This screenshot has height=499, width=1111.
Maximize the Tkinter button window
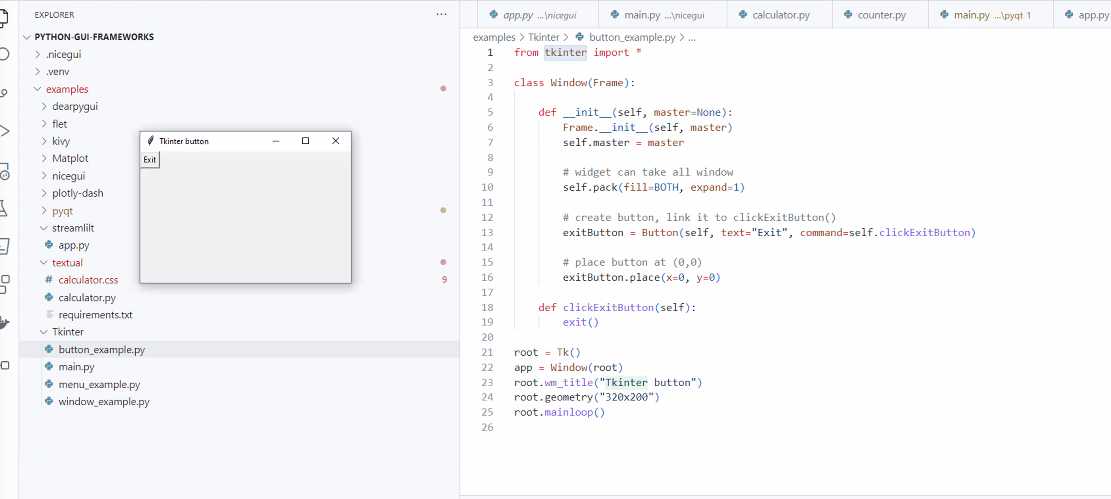[305, 141]
